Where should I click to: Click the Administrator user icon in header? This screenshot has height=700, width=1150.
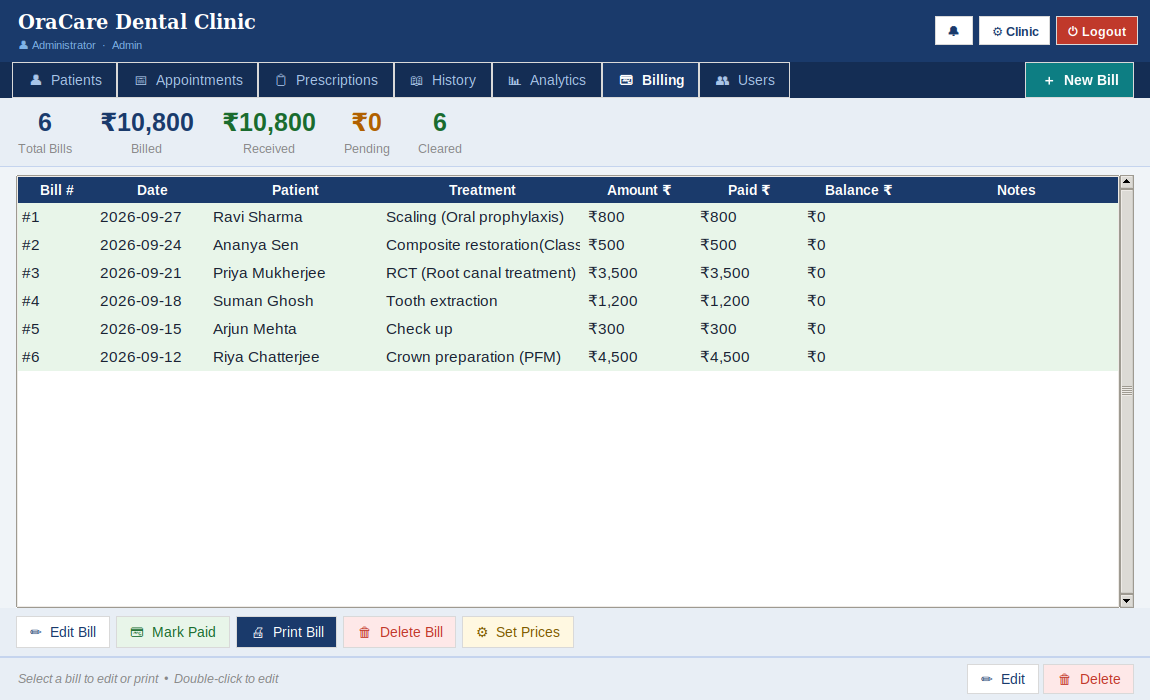pos(23,45)
